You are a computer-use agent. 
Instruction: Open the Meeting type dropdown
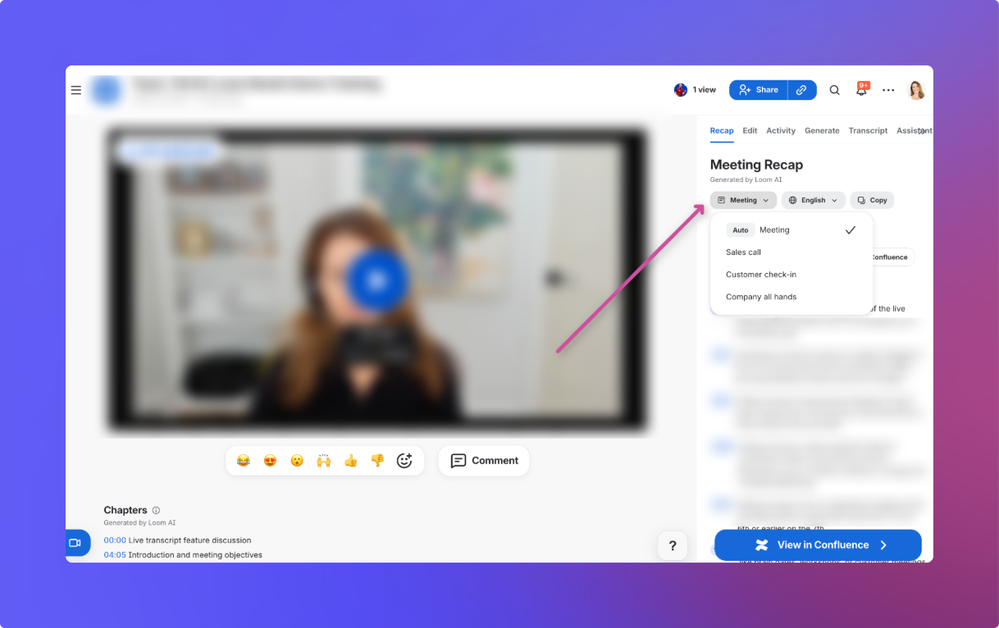pos(744,200)
